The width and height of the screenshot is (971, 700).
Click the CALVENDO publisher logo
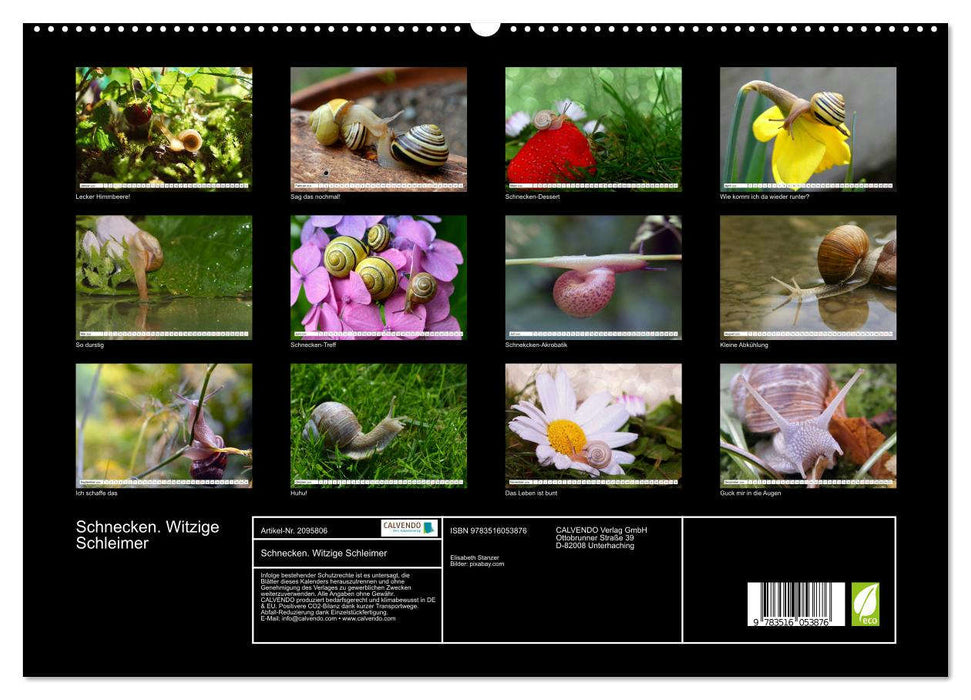(x=408, y=527)
